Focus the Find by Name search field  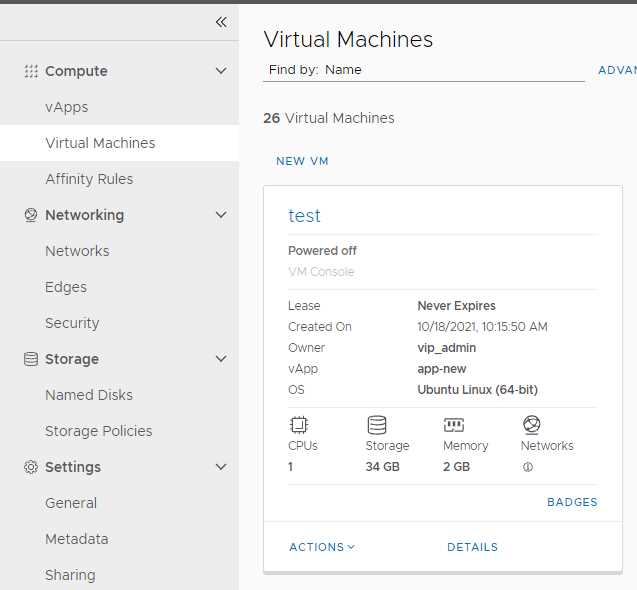click(424, 70)
